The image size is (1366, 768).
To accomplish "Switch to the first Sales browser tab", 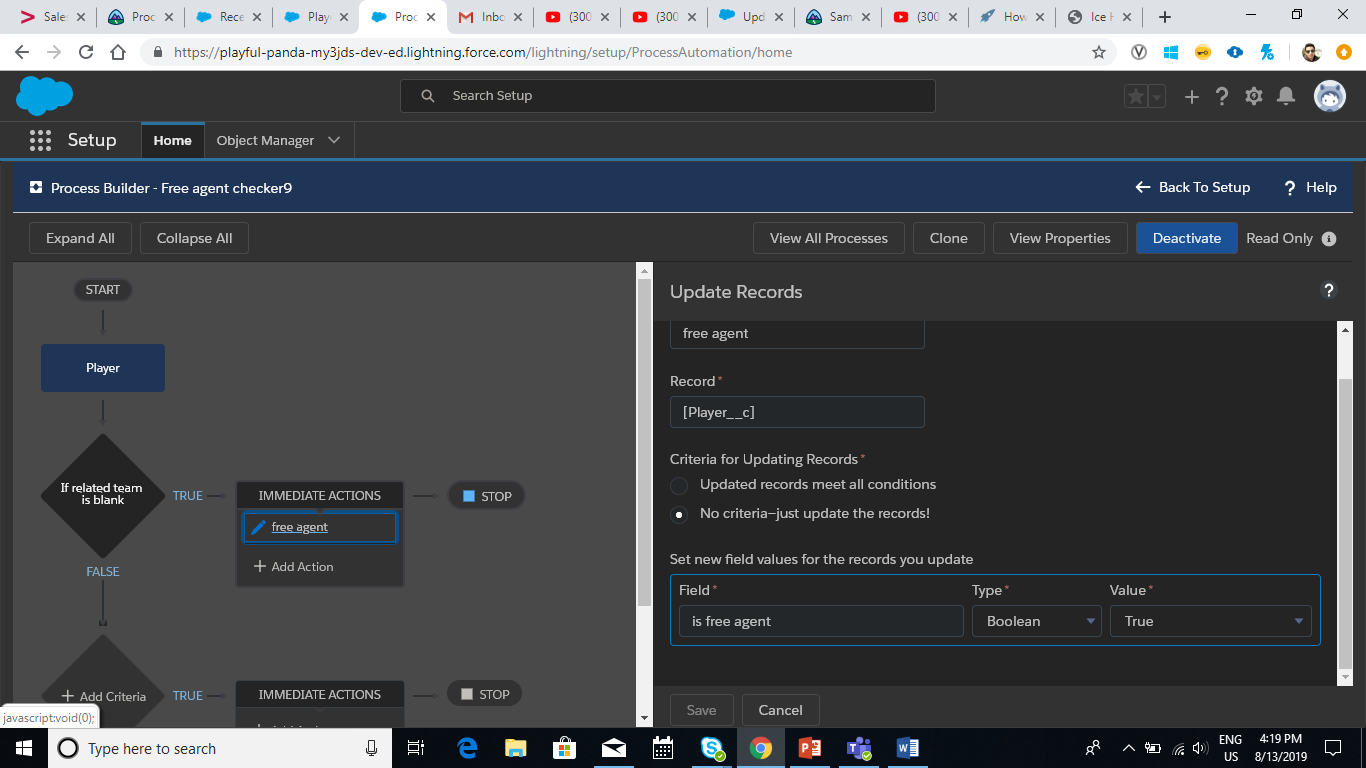I will 54,17.
